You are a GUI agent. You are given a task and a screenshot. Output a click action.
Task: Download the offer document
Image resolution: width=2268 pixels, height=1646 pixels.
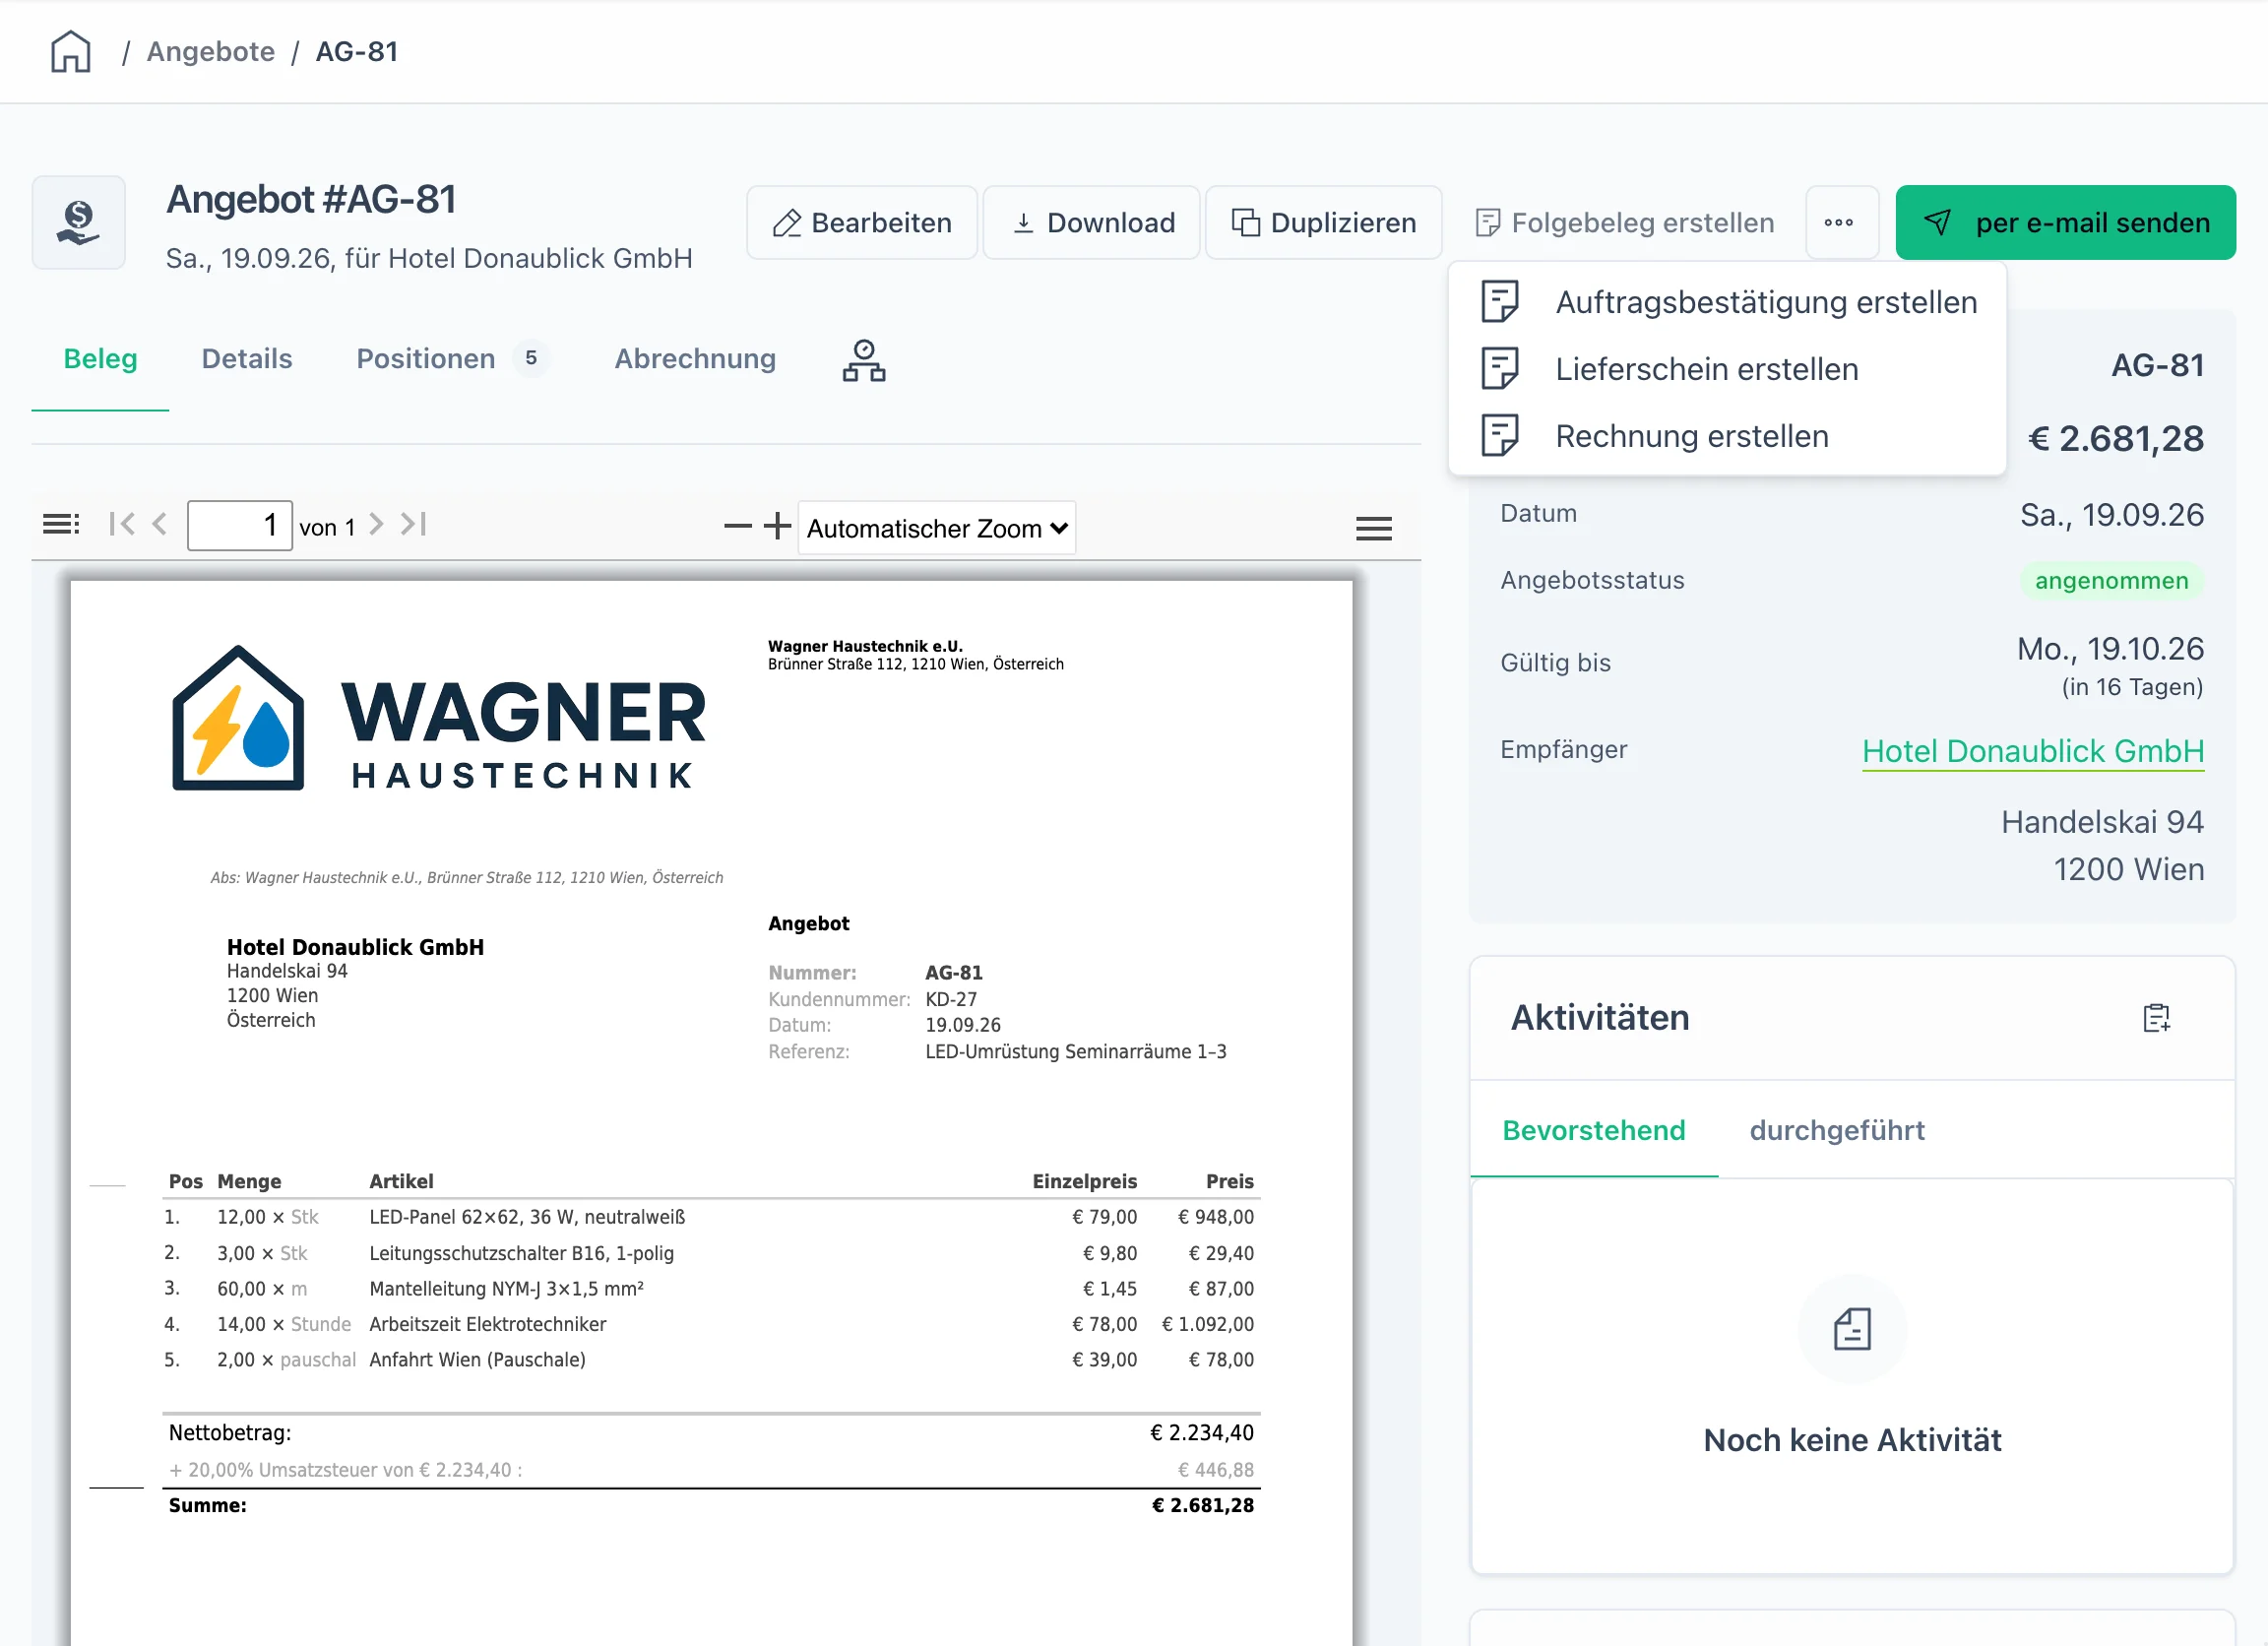click(x=1092, y=222)
